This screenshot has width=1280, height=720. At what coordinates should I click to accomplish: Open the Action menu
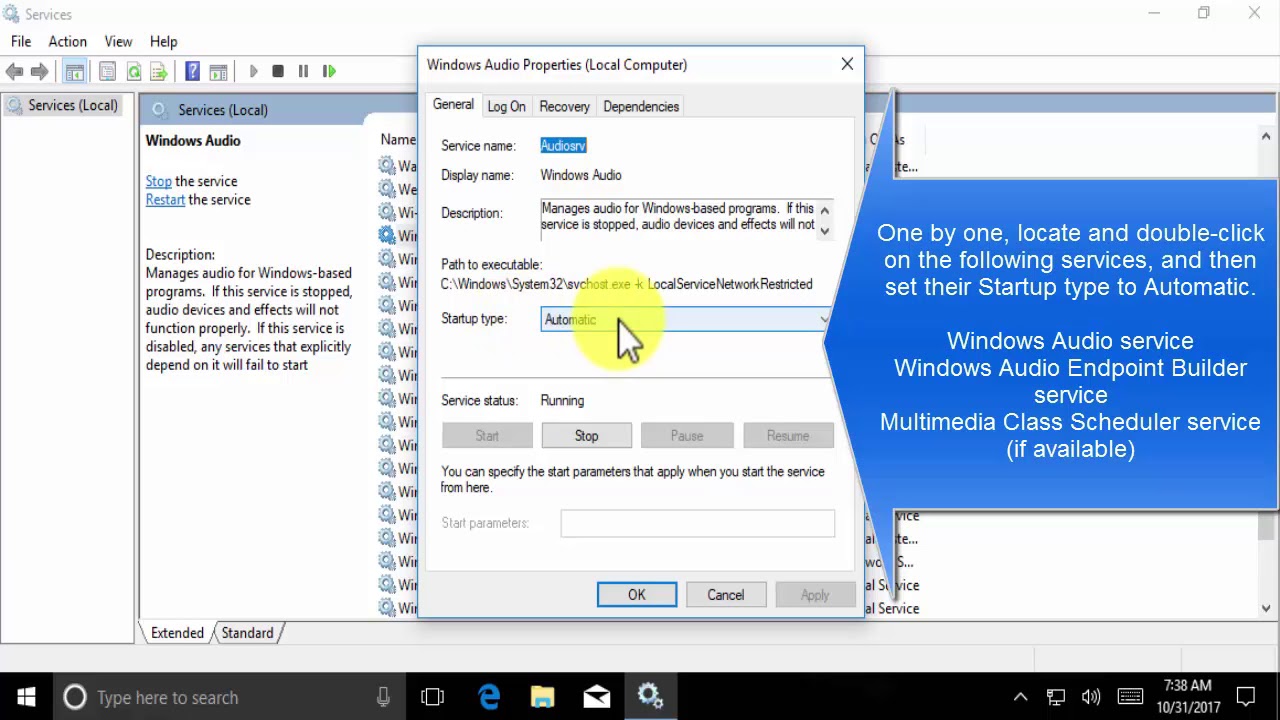tap(67, 41)
